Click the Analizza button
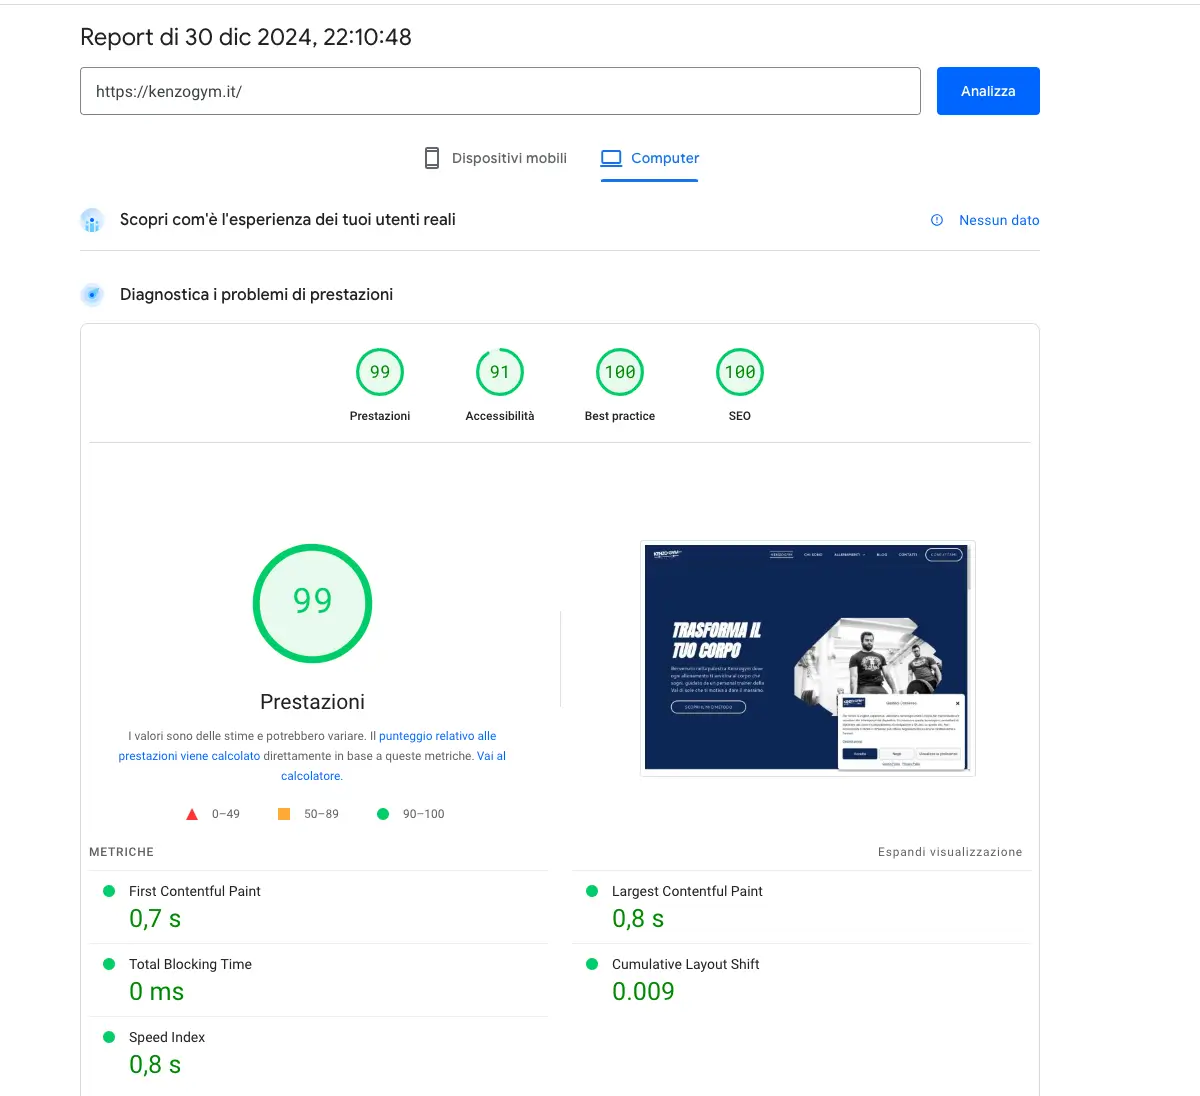1200x1096 pixels. (987, 90)
